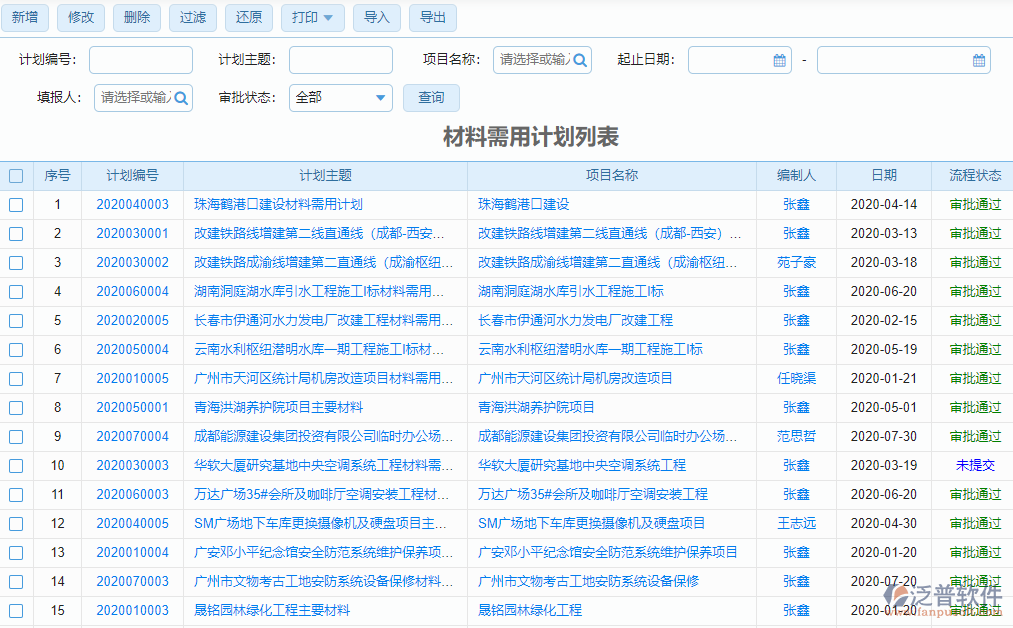Click the 导出 export button
Image resolution: width=1013 pixels, height=628 pixels.
click(432, 17)
